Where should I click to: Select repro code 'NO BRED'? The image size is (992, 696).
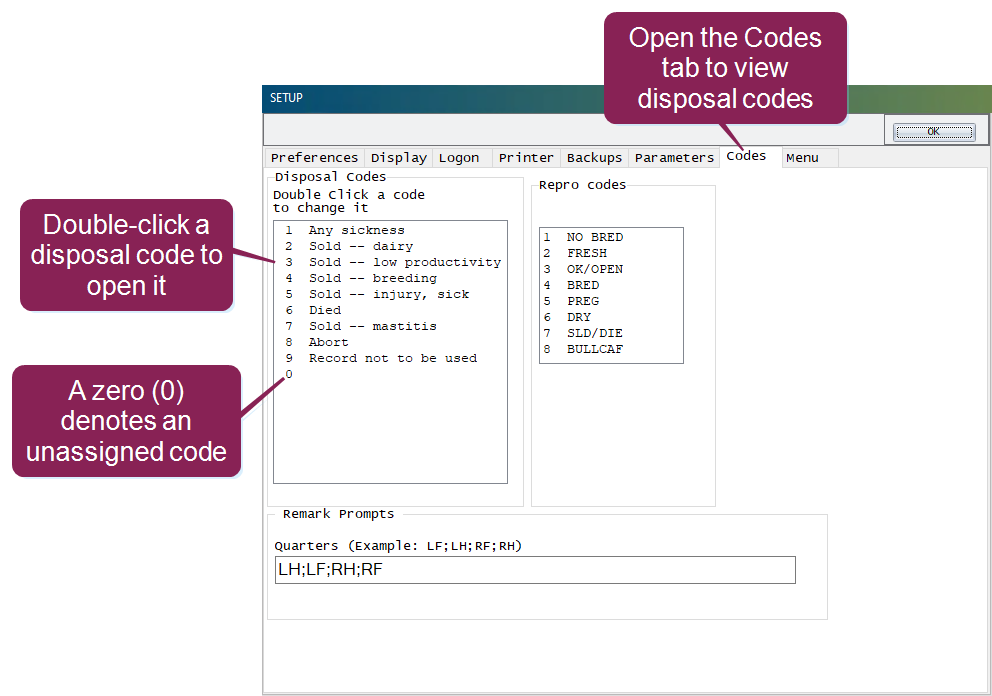(611, 237)
